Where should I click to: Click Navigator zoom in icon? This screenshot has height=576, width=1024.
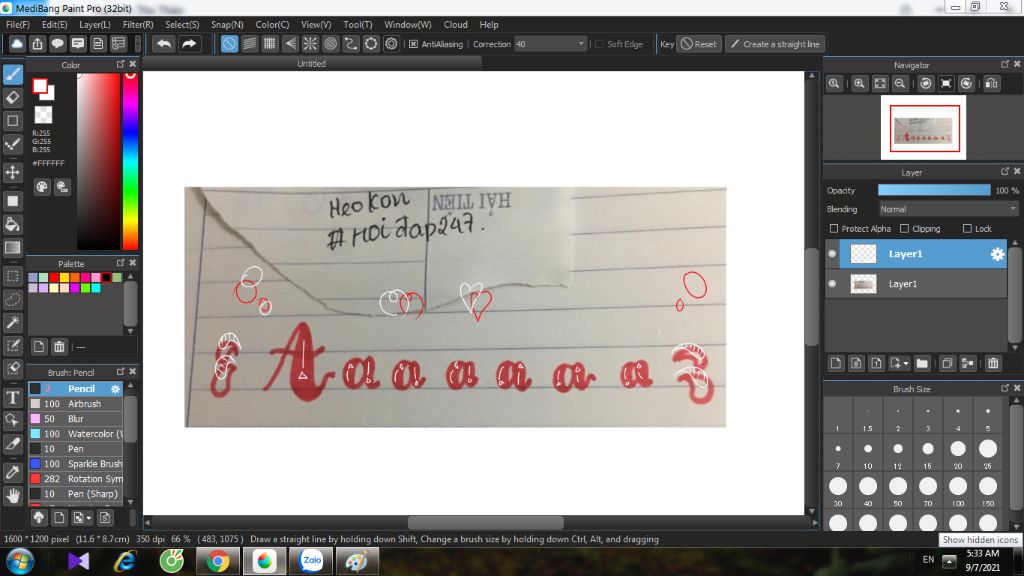[x=859, y=84]
